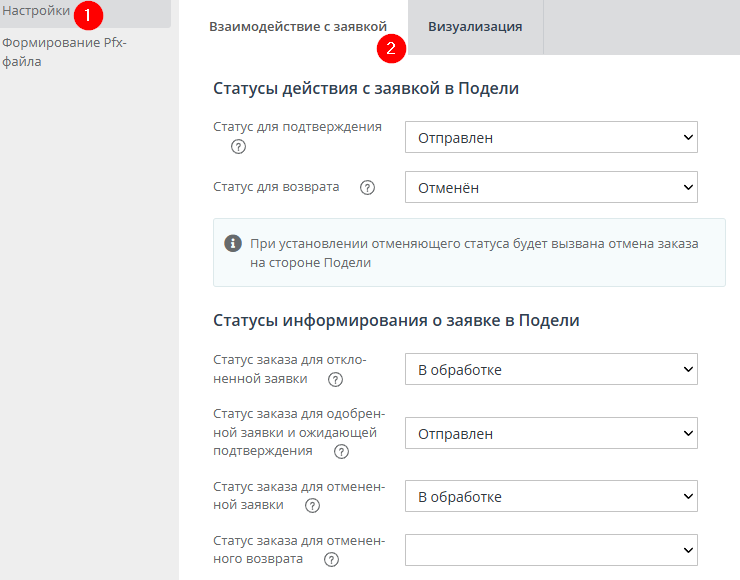Open the Статус для возврата dropdown
740x580 pixels.
tap(551, 187)
